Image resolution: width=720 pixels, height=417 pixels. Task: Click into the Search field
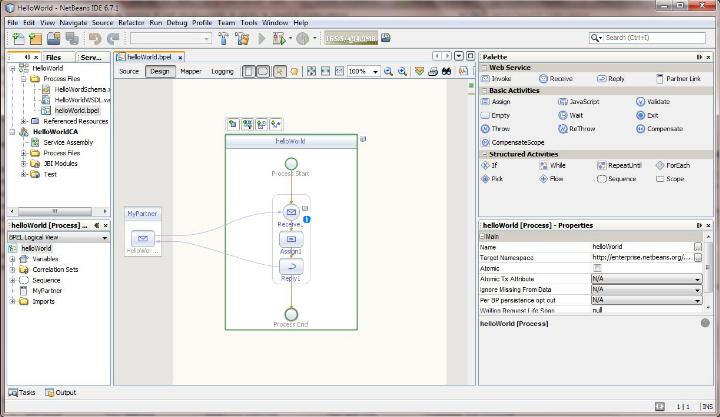(654, 38)
